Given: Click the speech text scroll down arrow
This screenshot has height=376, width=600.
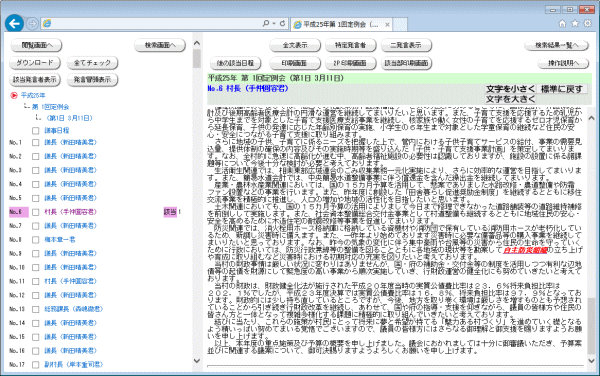Looking at the screenshot, I should [x=591, y=361].
